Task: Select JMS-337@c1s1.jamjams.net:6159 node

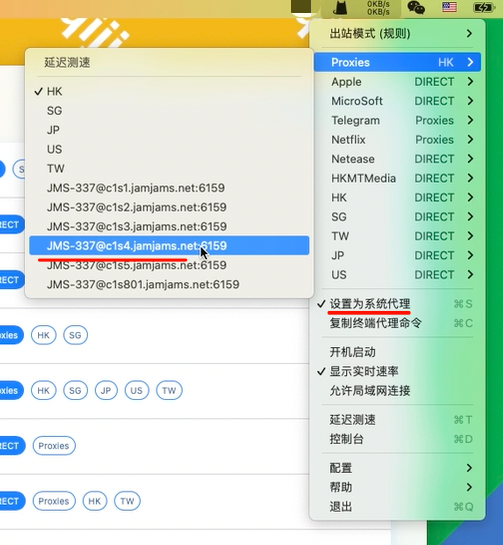Action: [x=169, y=188]
